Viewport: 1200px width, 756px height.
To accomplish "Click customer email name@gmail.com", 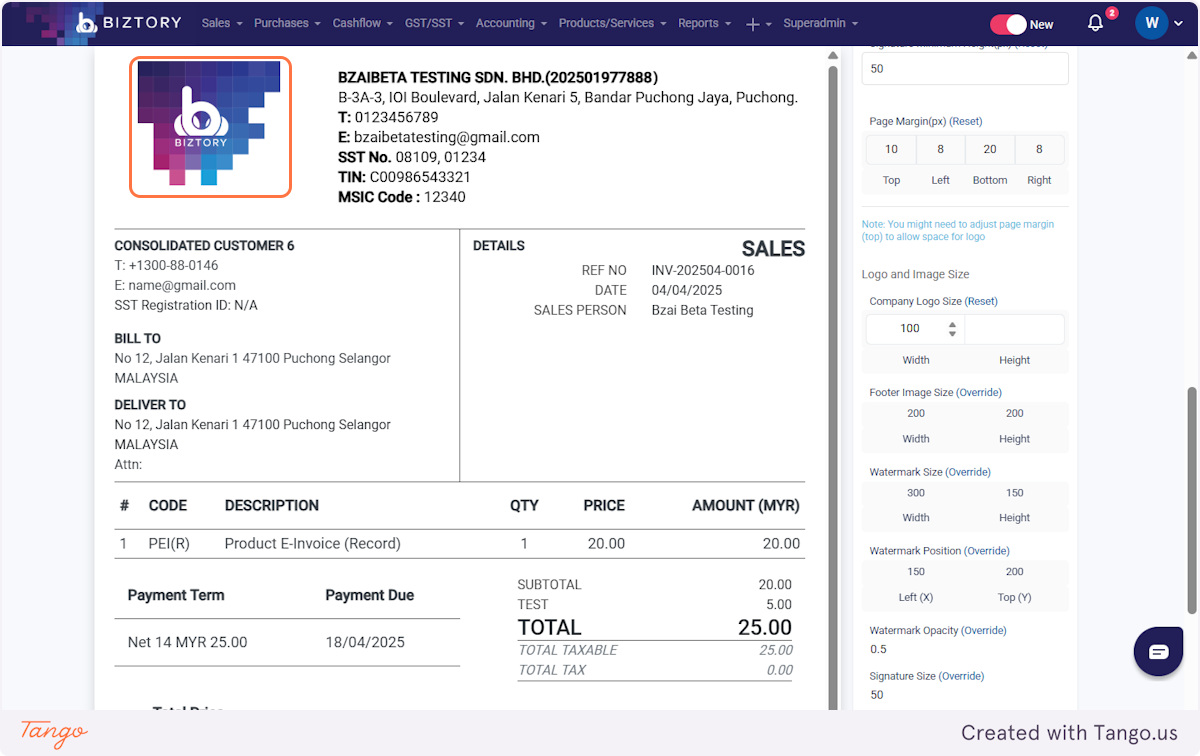I will click(x=182, y=286).
